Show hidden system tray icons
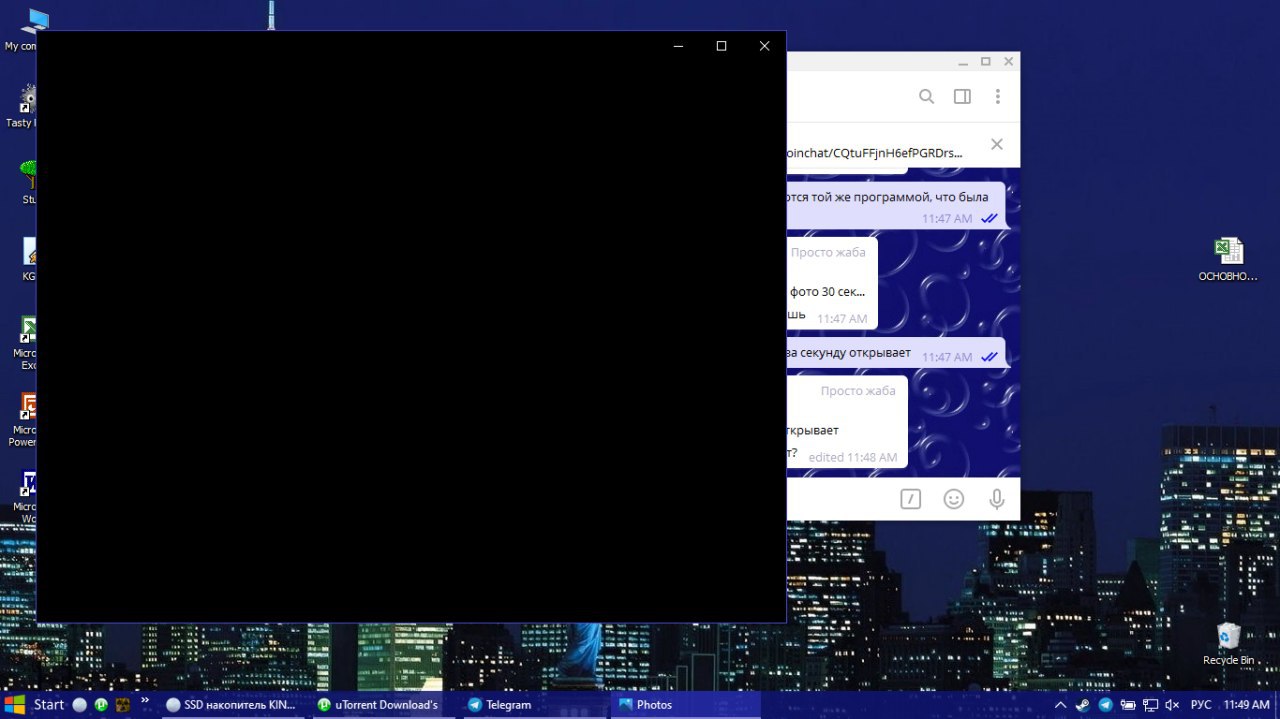This screenshot has width=1280, height=719. [x=1061, y=705]
